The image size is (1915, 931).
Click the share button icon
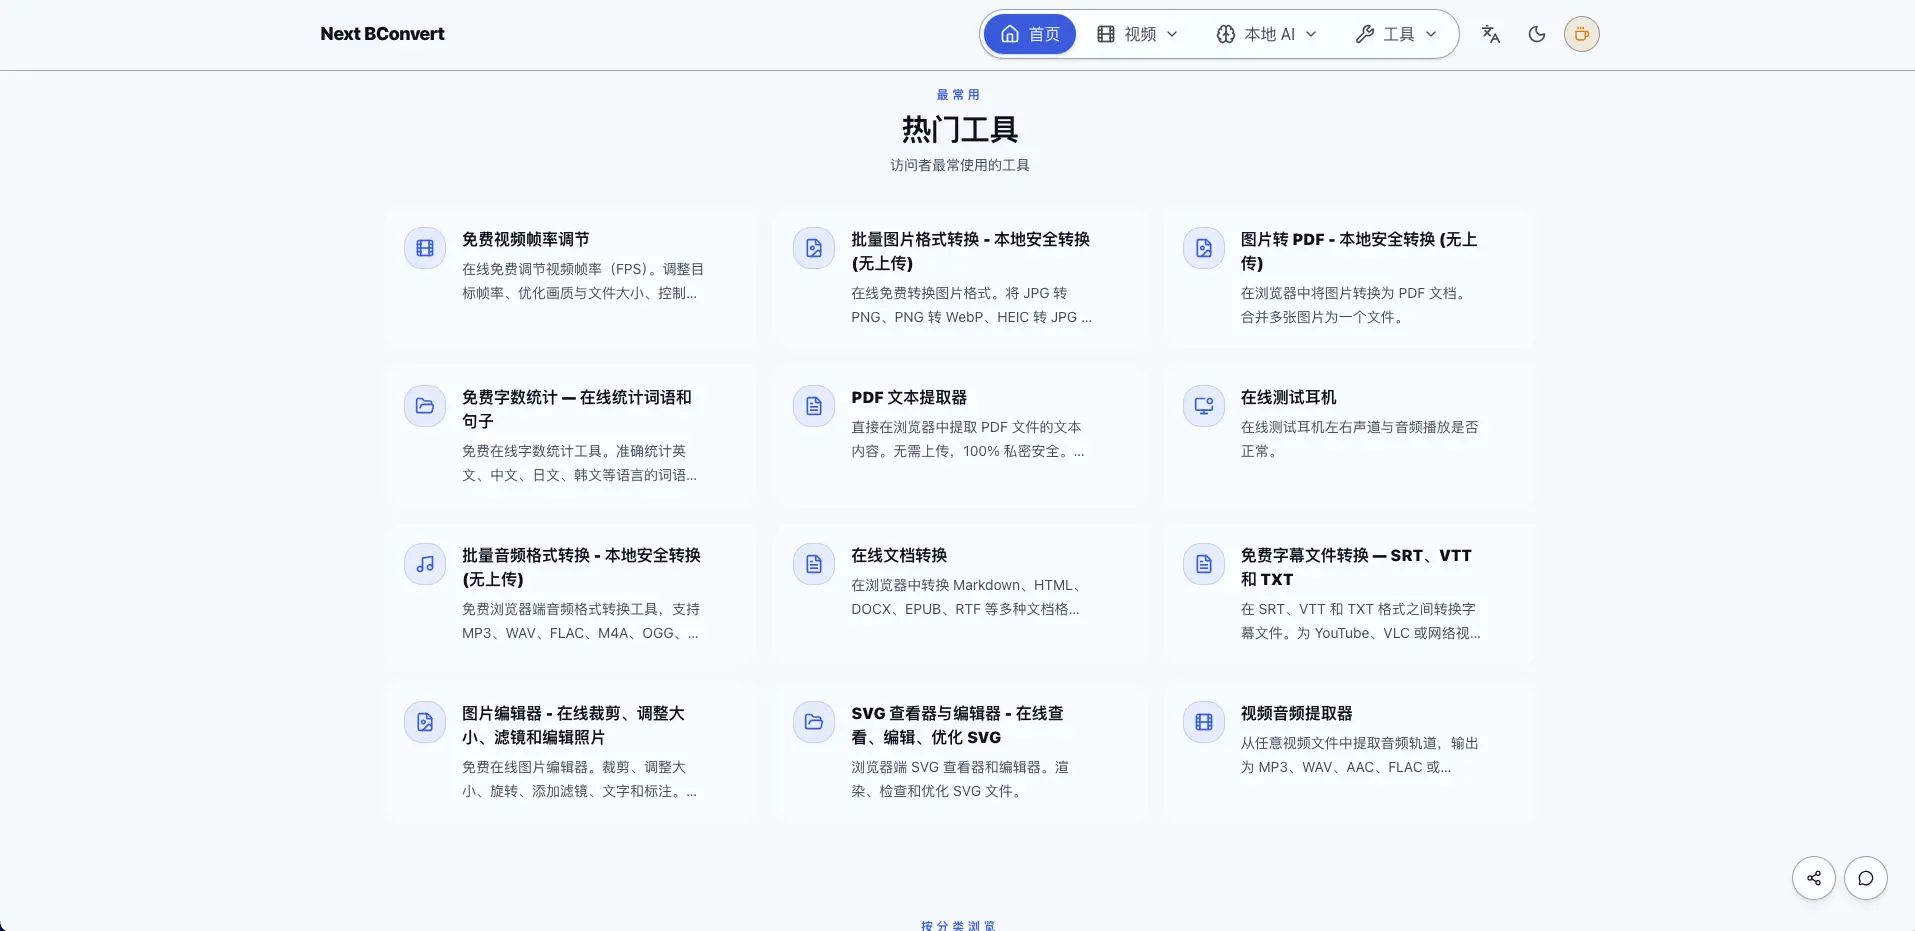click(x=1813, y=879)
